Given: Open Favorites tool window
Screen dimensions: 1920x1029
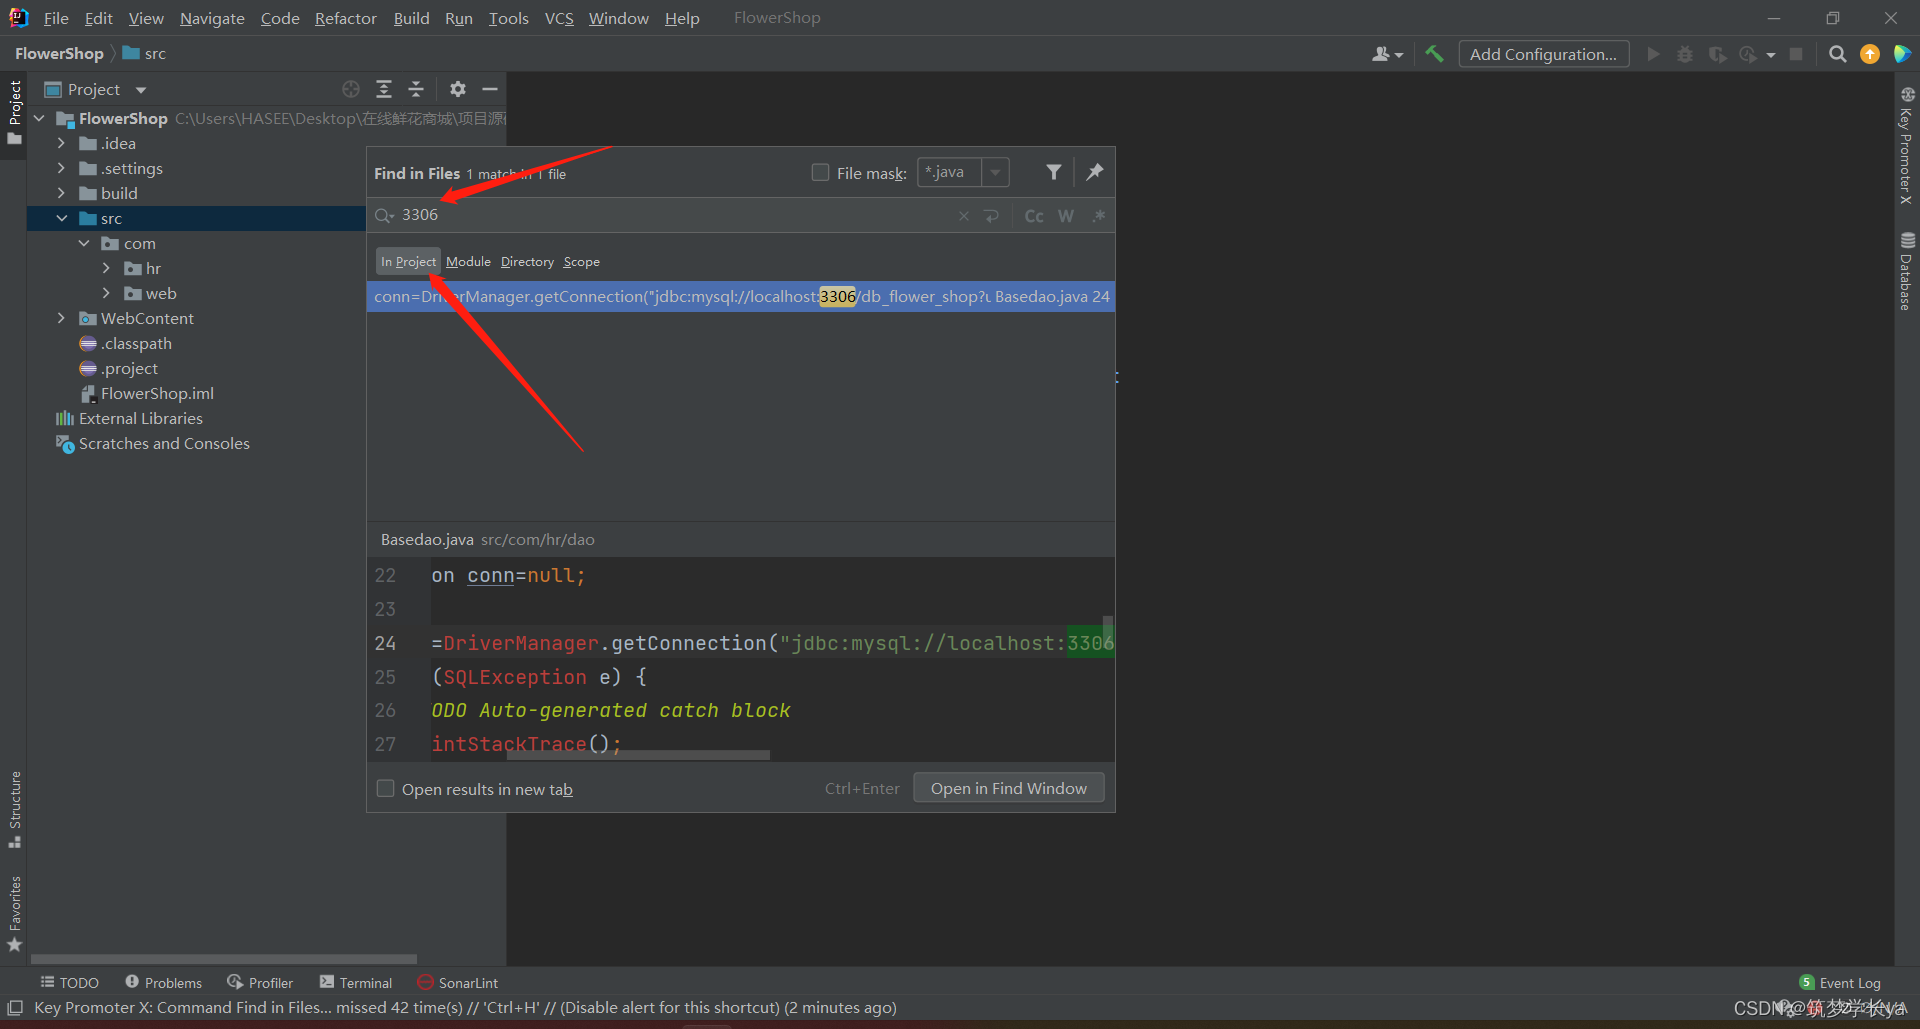Looking at the screenshot, I should point(14,914).
